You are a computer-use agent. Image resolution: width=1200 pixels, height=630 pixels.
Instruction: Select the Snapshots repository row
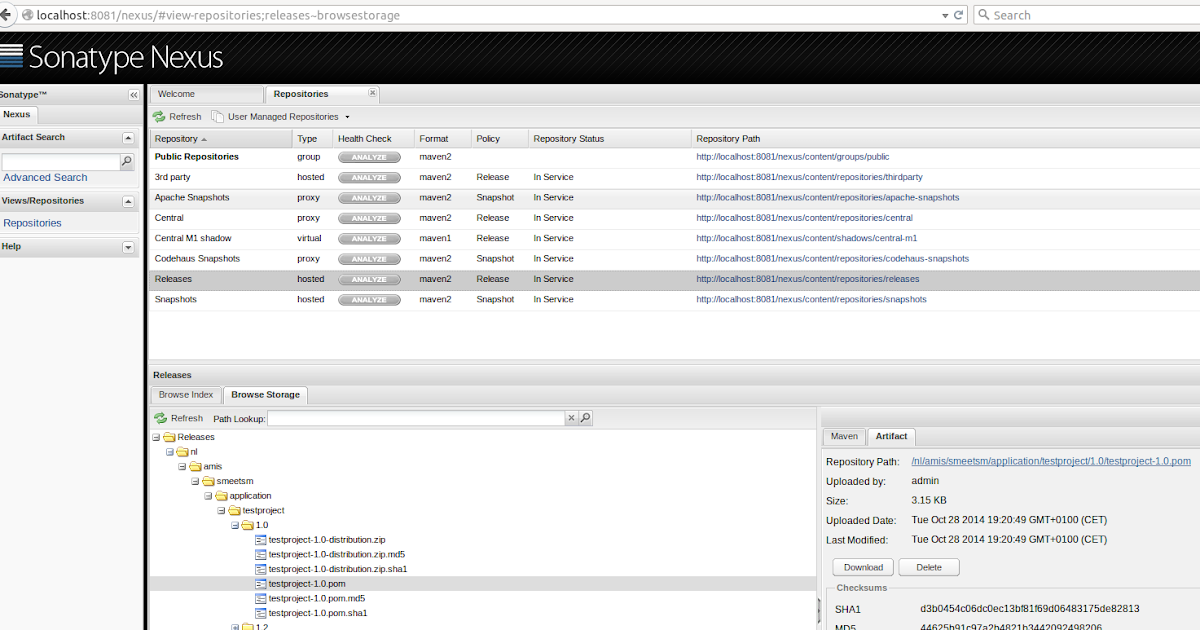(674, 300)
